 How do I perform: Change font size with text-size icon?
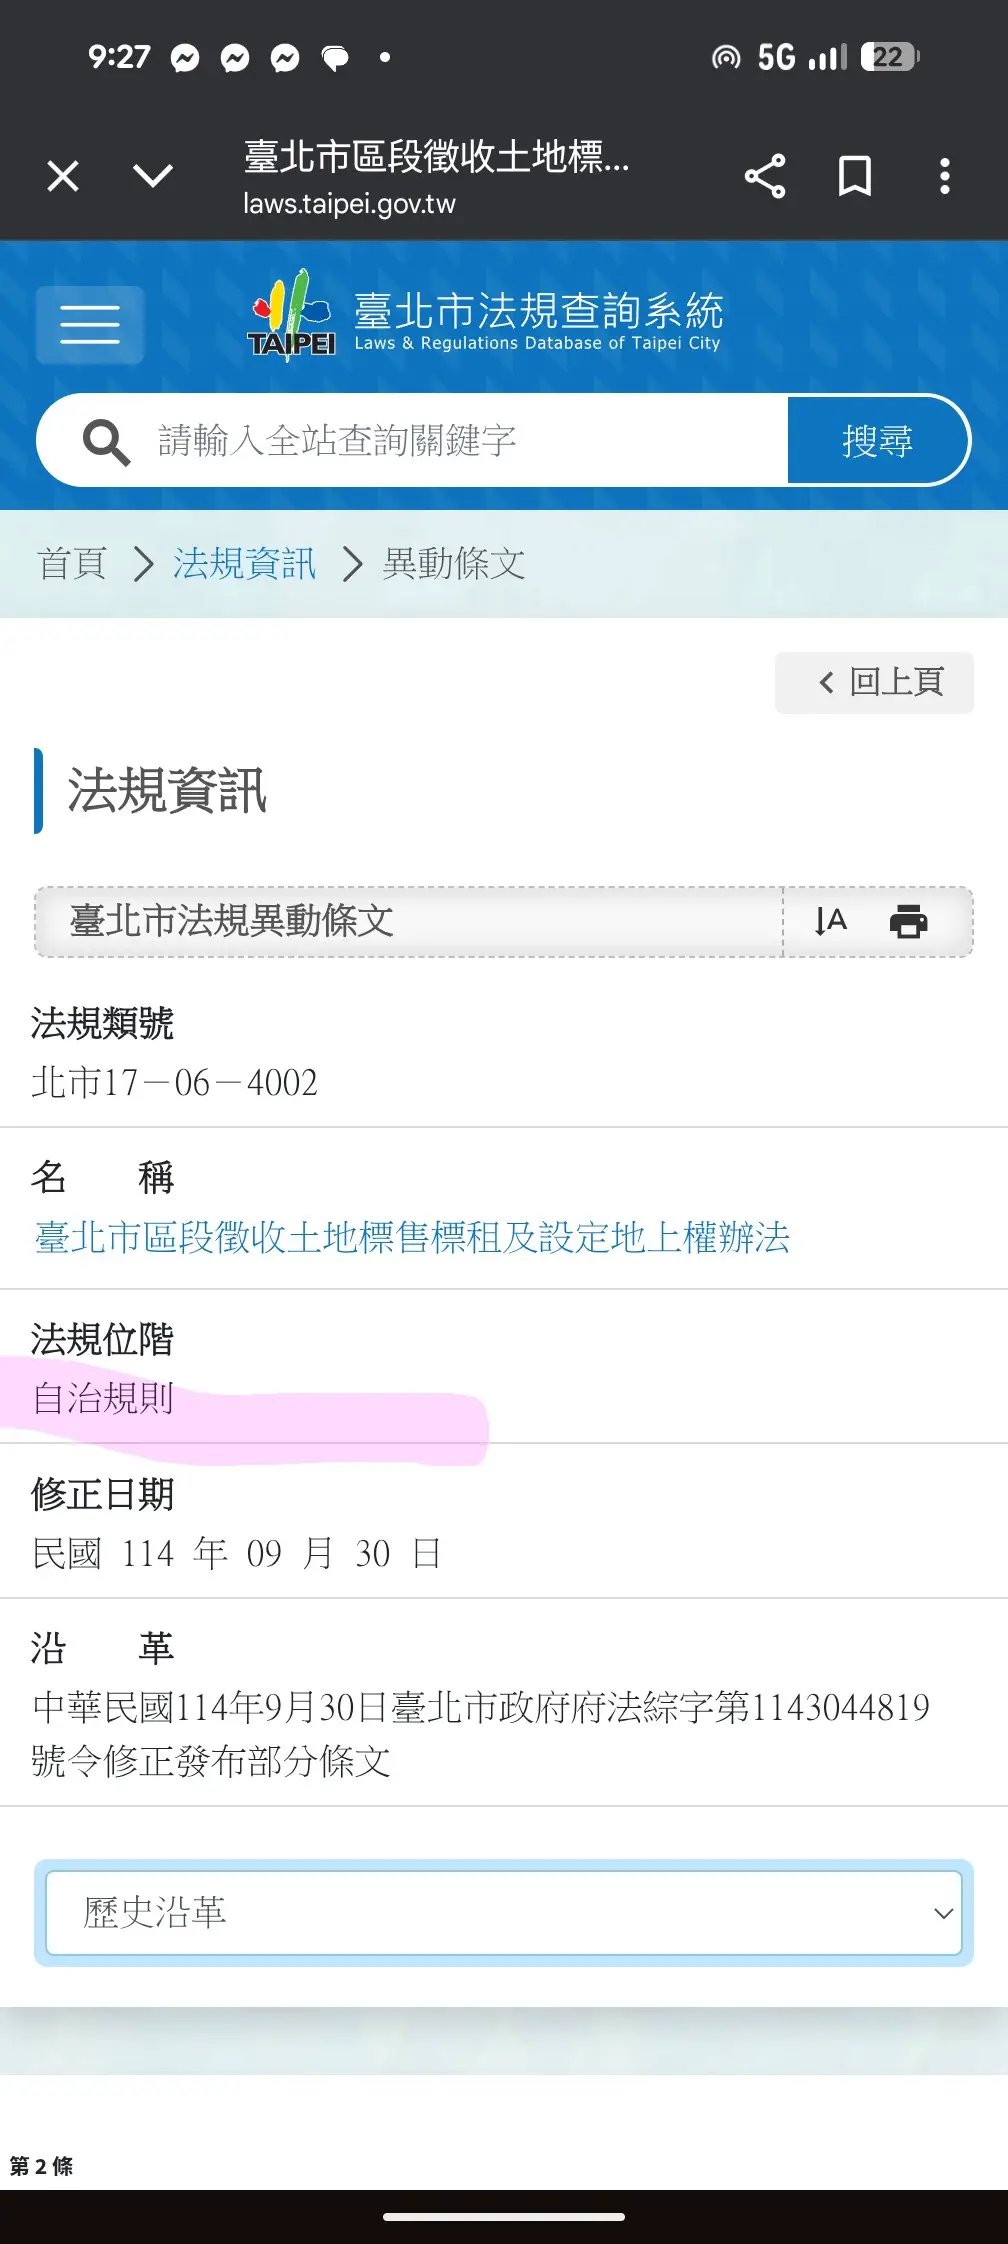tap(830, 921)
